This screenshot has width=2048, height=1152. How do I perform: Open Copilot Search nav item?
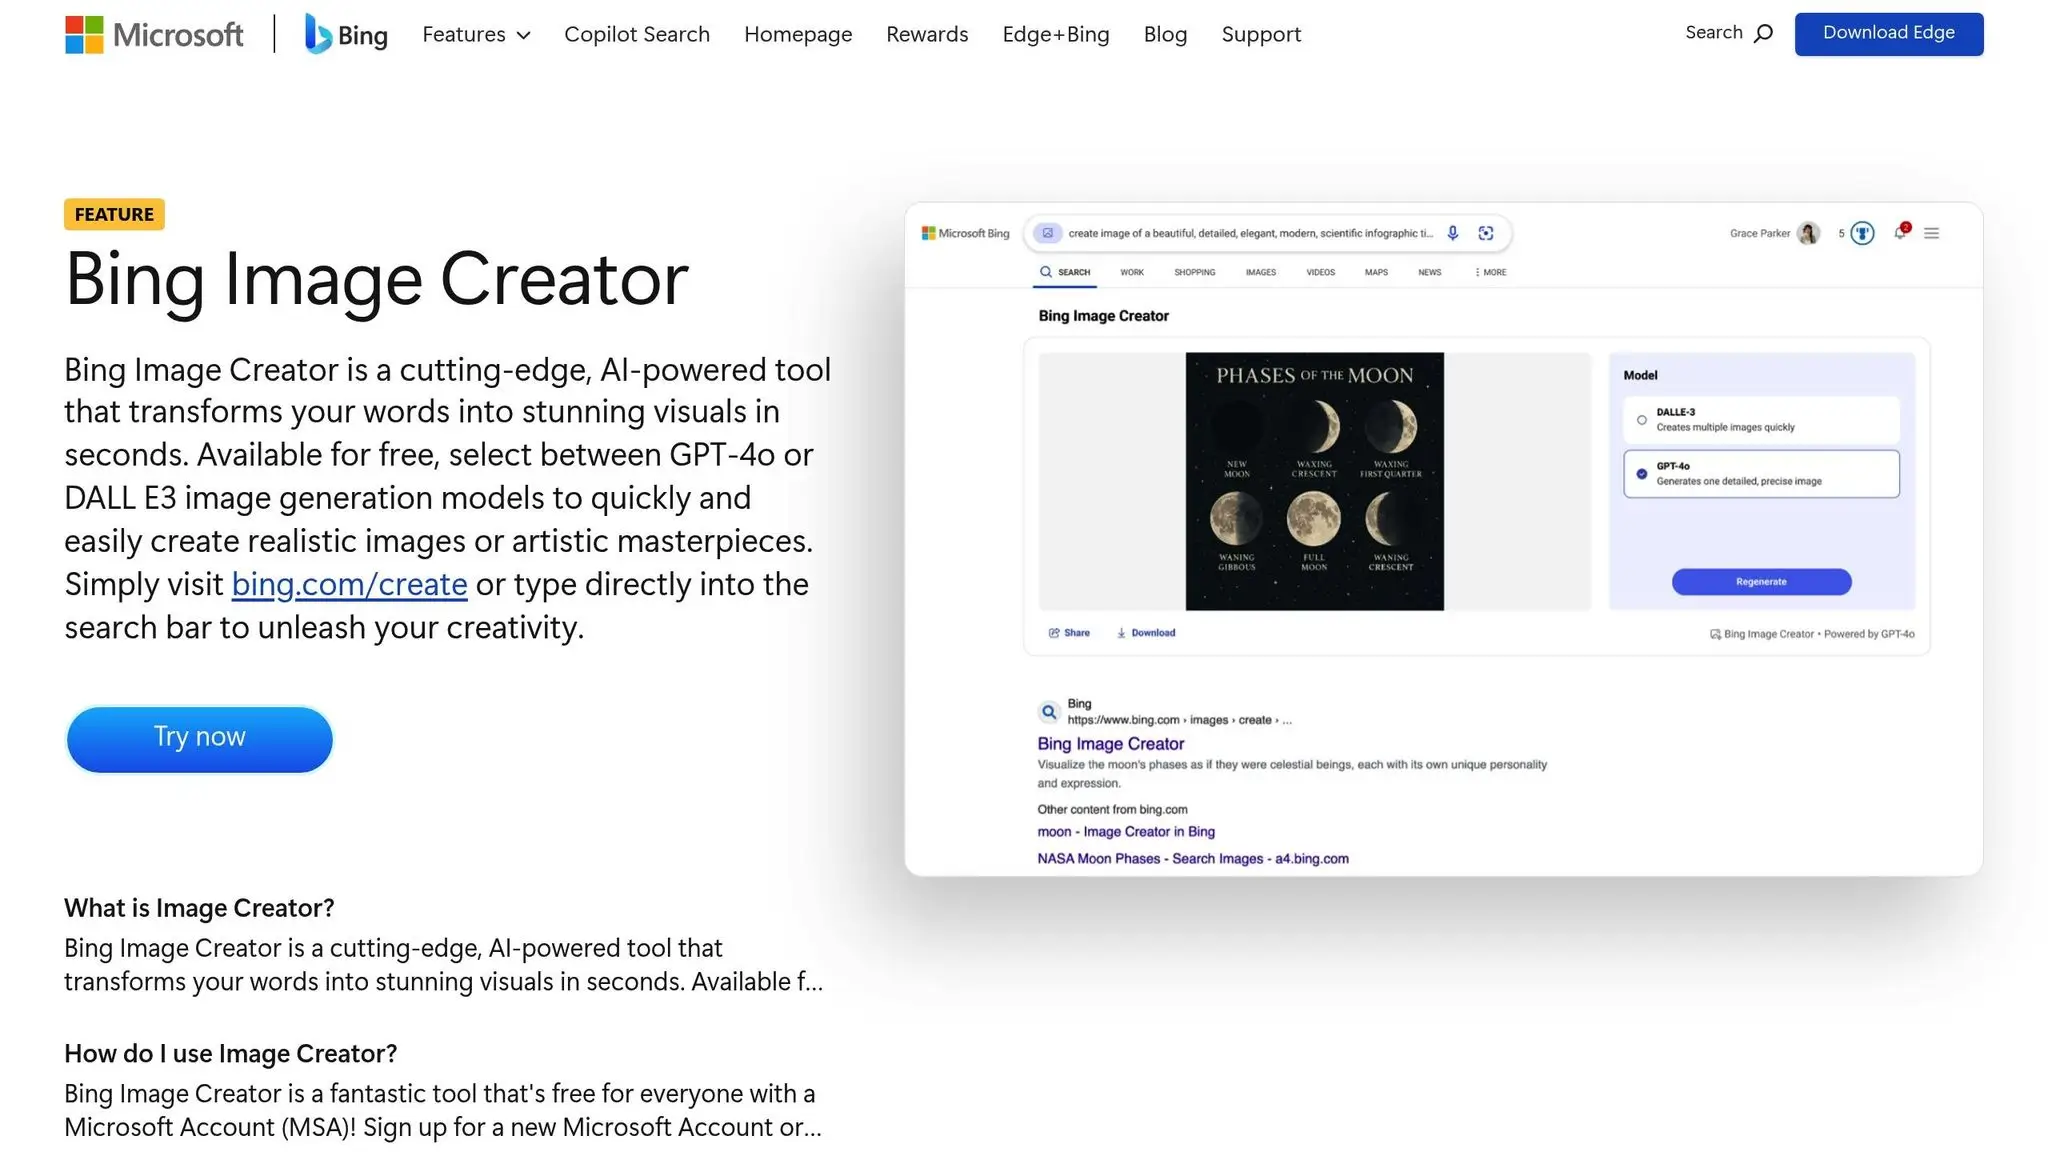[637, 34]
